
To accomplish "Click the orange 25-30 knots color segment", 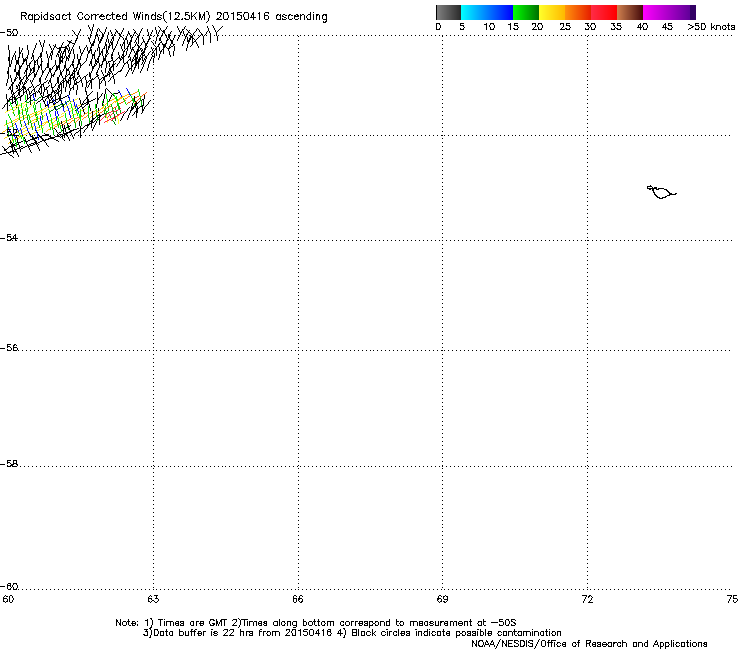I will [x=578, y=12].
